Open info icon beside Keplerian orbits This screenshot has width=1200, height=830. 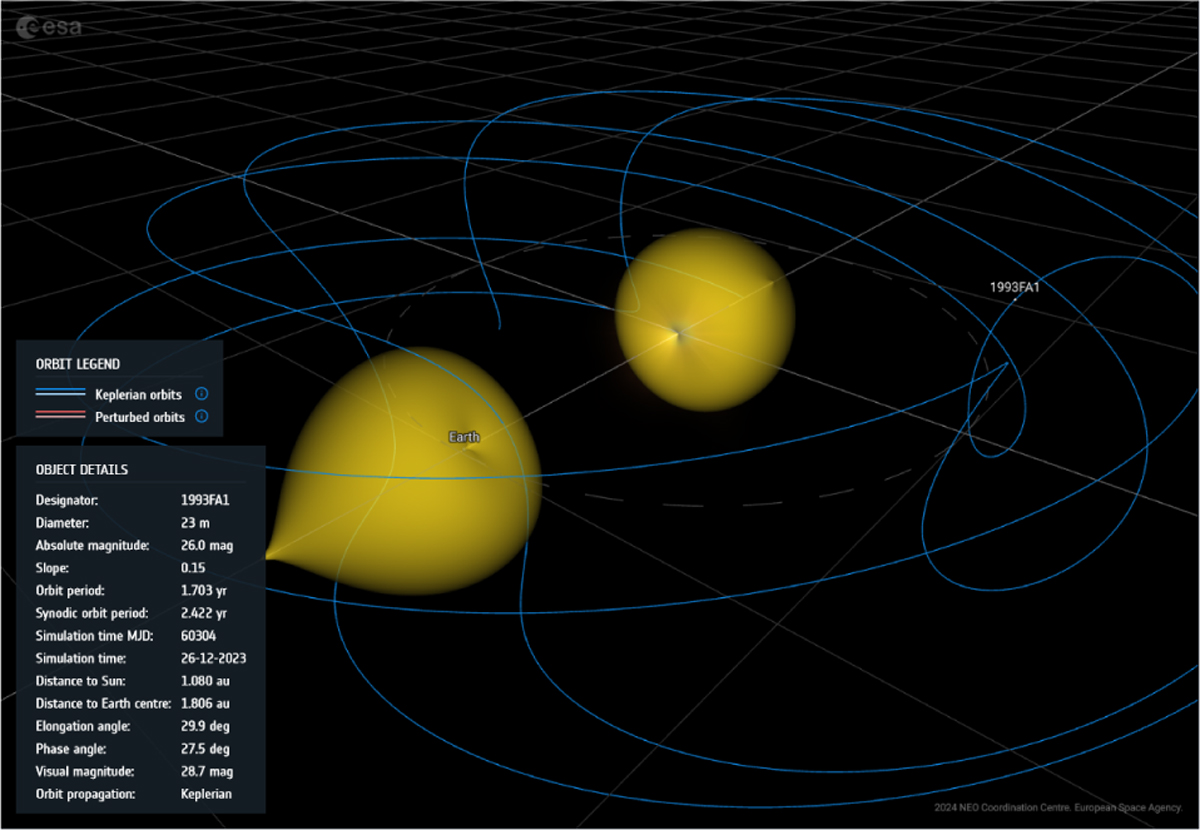point(201,394)
